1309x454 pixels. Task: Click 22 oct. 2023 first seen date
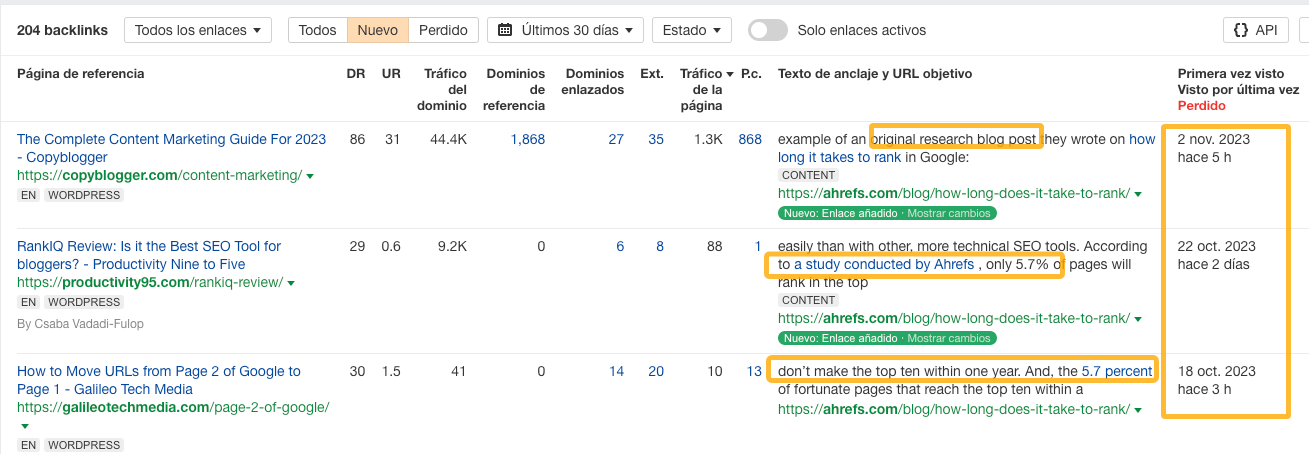[1217, 246]
